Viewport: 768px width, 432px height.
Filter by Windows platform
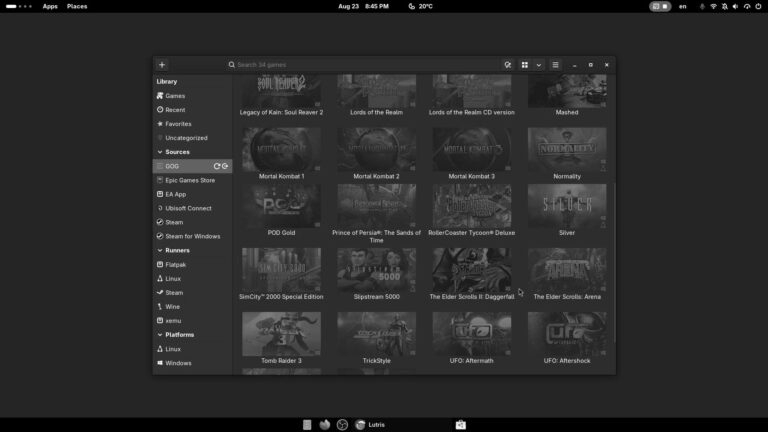coord(192,363)
